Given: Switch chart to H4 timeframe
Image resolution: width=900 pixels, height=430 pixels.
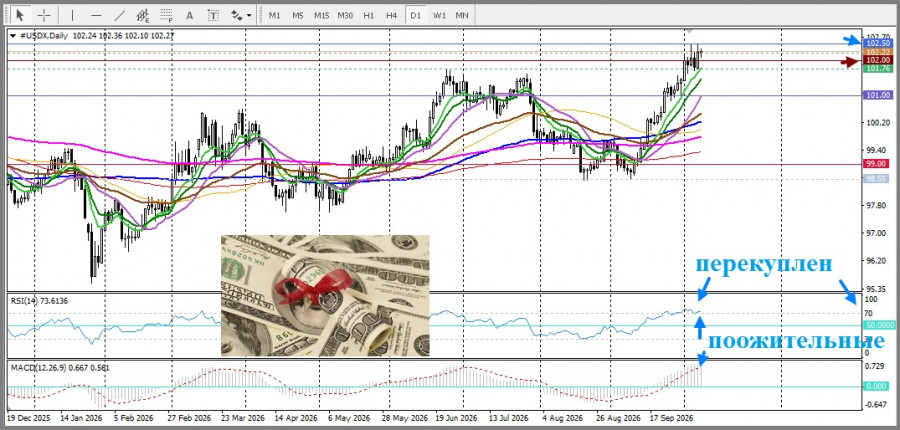Looking at the screenshot, I should click(x=391, y=16).
